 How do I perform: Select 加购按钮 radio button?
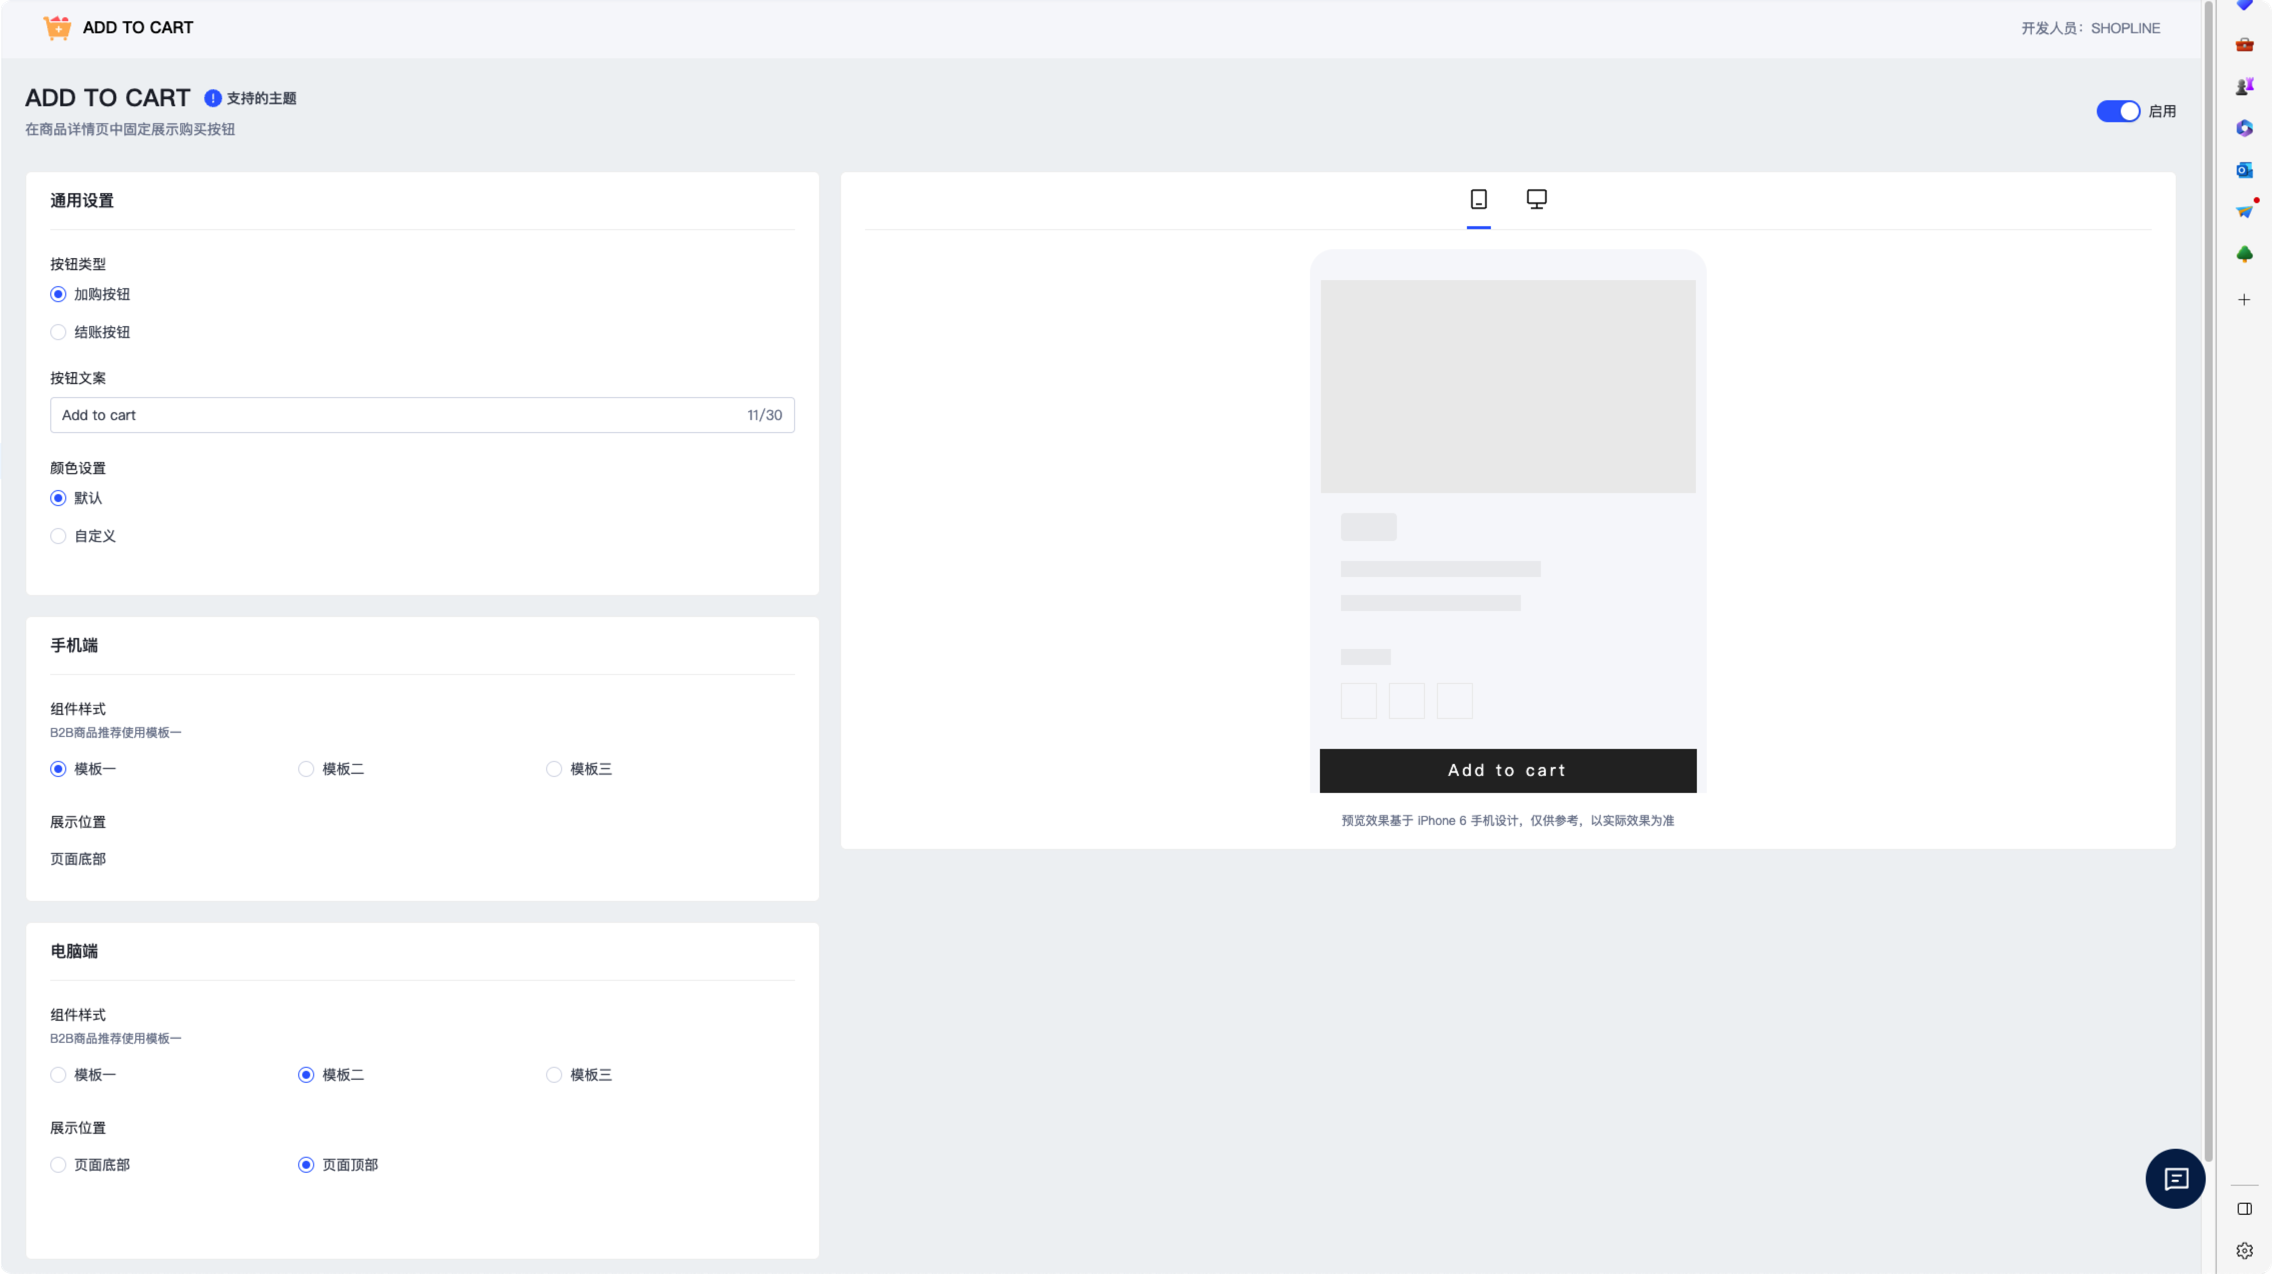(58, 294)
